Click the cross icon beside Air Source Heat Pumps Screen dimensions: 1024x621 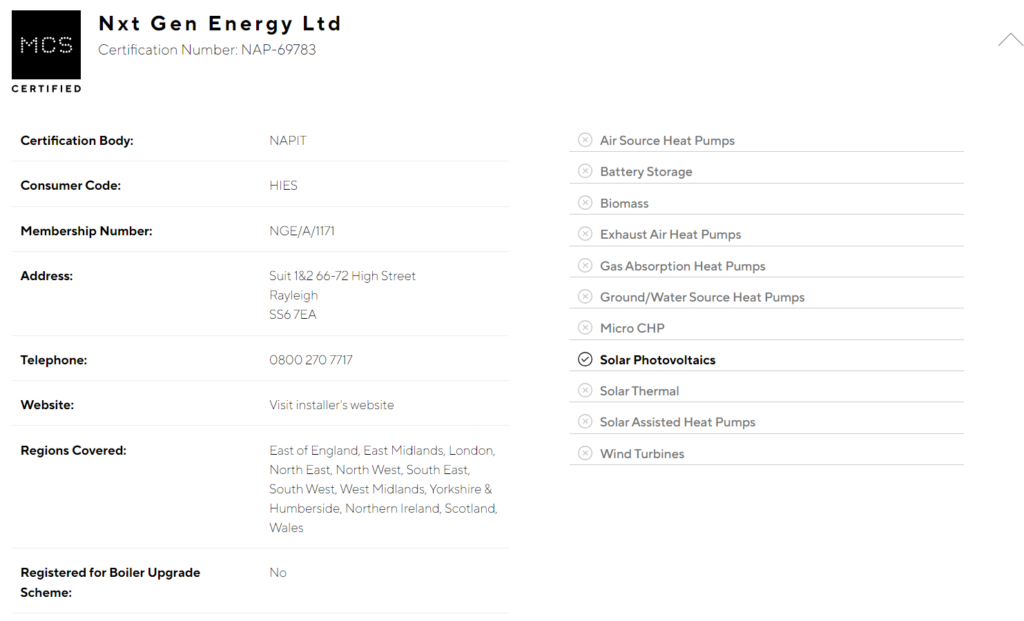click(585, 140)
